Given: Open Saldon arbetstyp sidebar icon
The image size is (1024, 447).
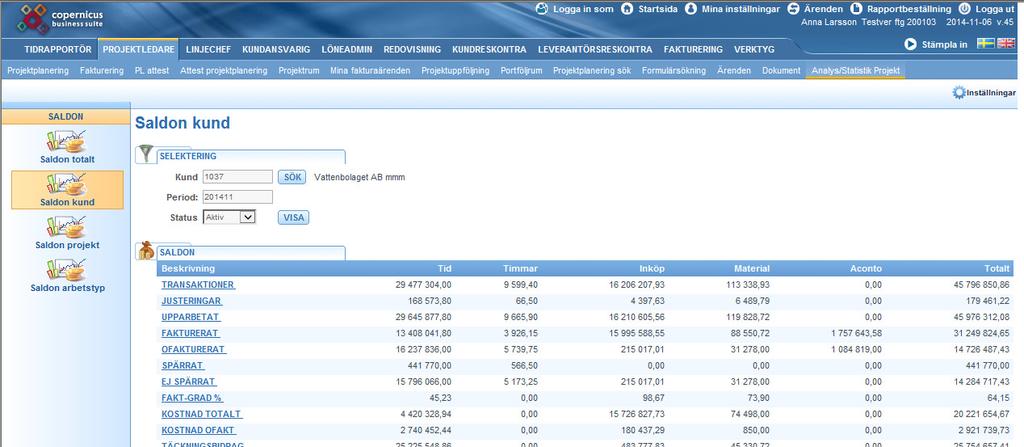Looking at the screenshot, I should (x=67, y=270).
